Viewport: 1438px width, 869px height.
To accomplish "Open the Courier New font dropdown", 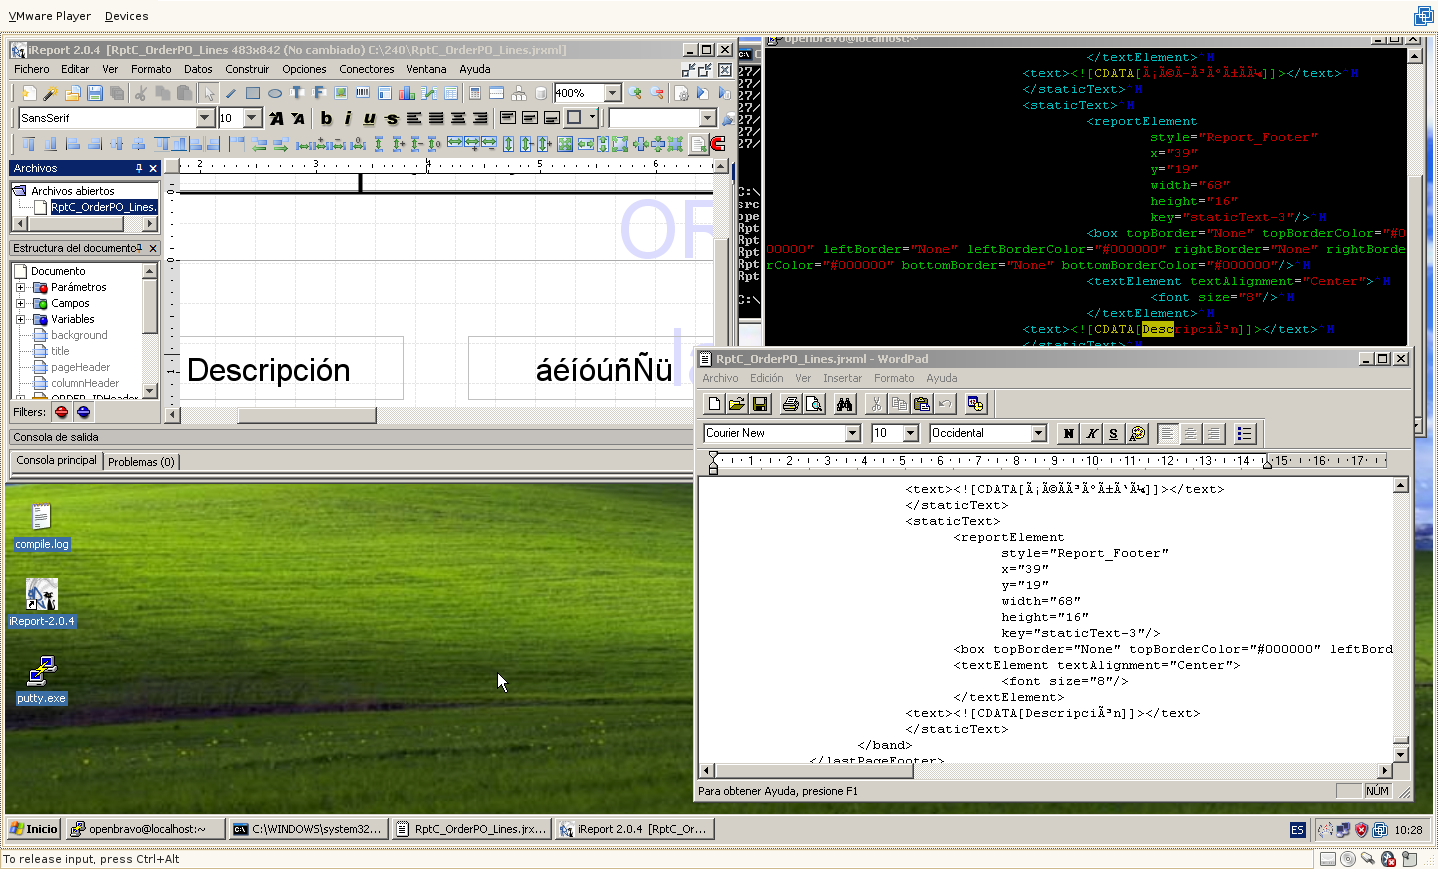I will (852, 433).
